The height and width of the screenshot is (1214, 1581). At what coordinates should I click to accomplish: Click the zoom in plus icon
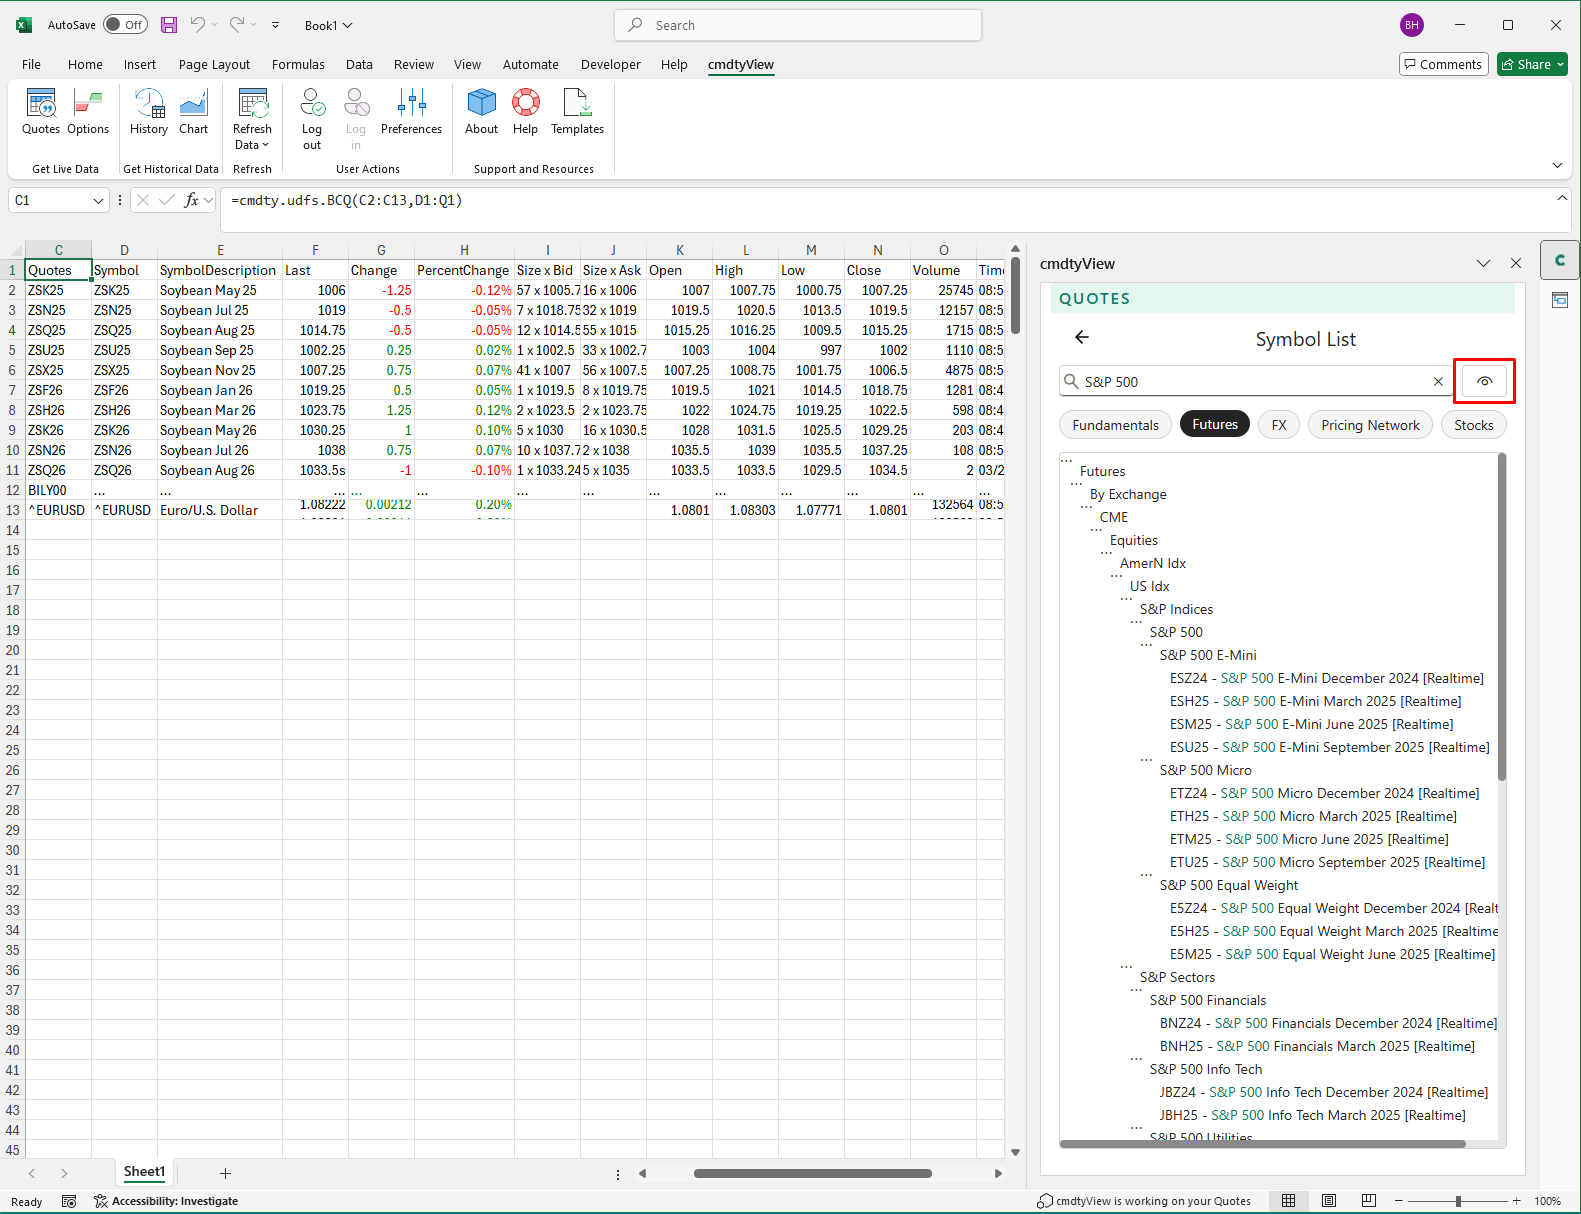tap(1517, 1201)
